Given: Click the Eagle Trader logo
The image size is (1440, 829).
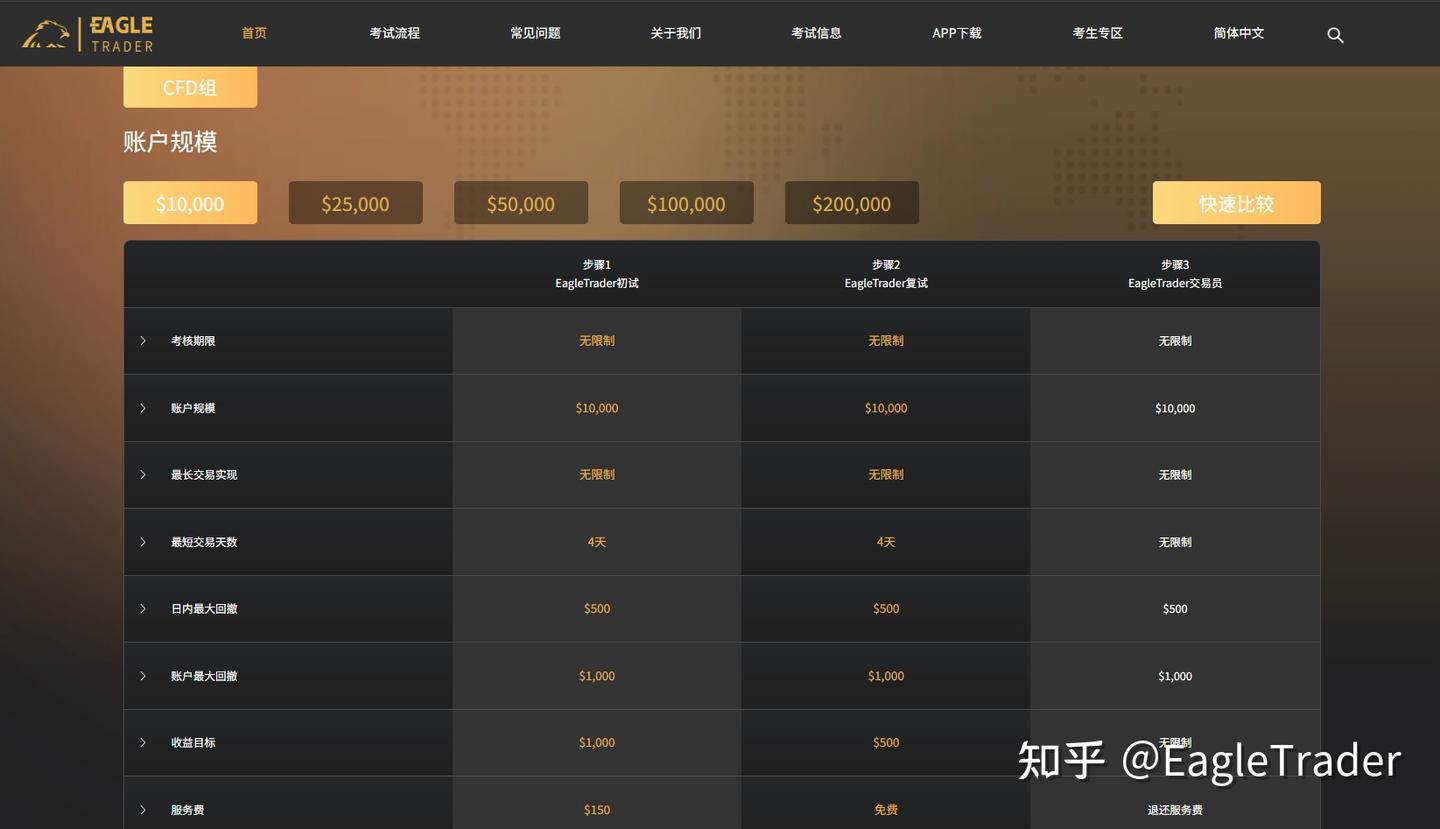Looking at the screenshot, I should [x=88, y=33].
